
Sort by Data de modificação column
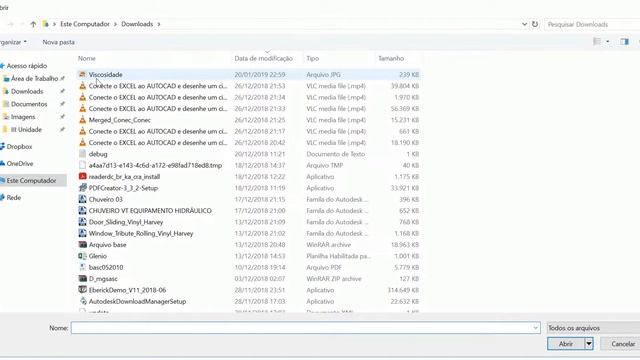tap(263, 58)
